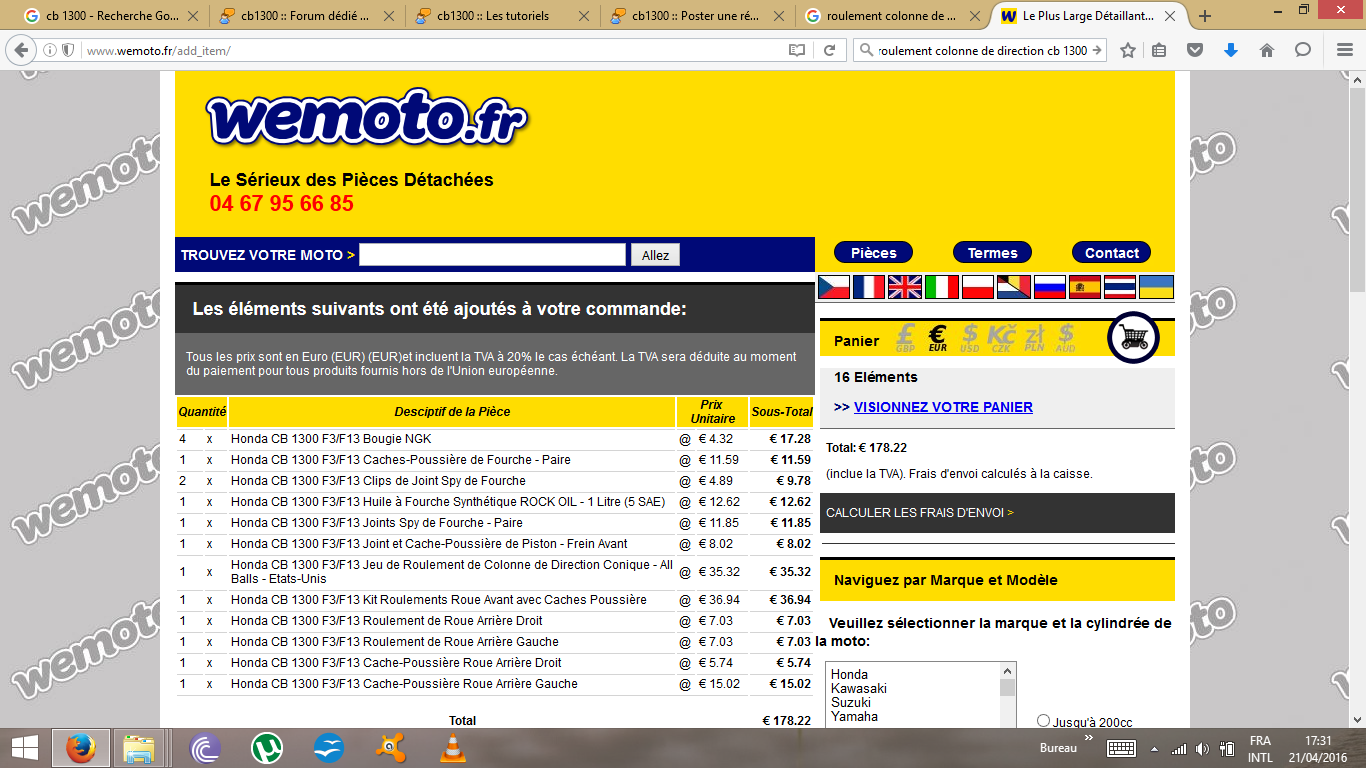Switch to 'roulement colonne de...' Google tab

[x=892, y=16]
